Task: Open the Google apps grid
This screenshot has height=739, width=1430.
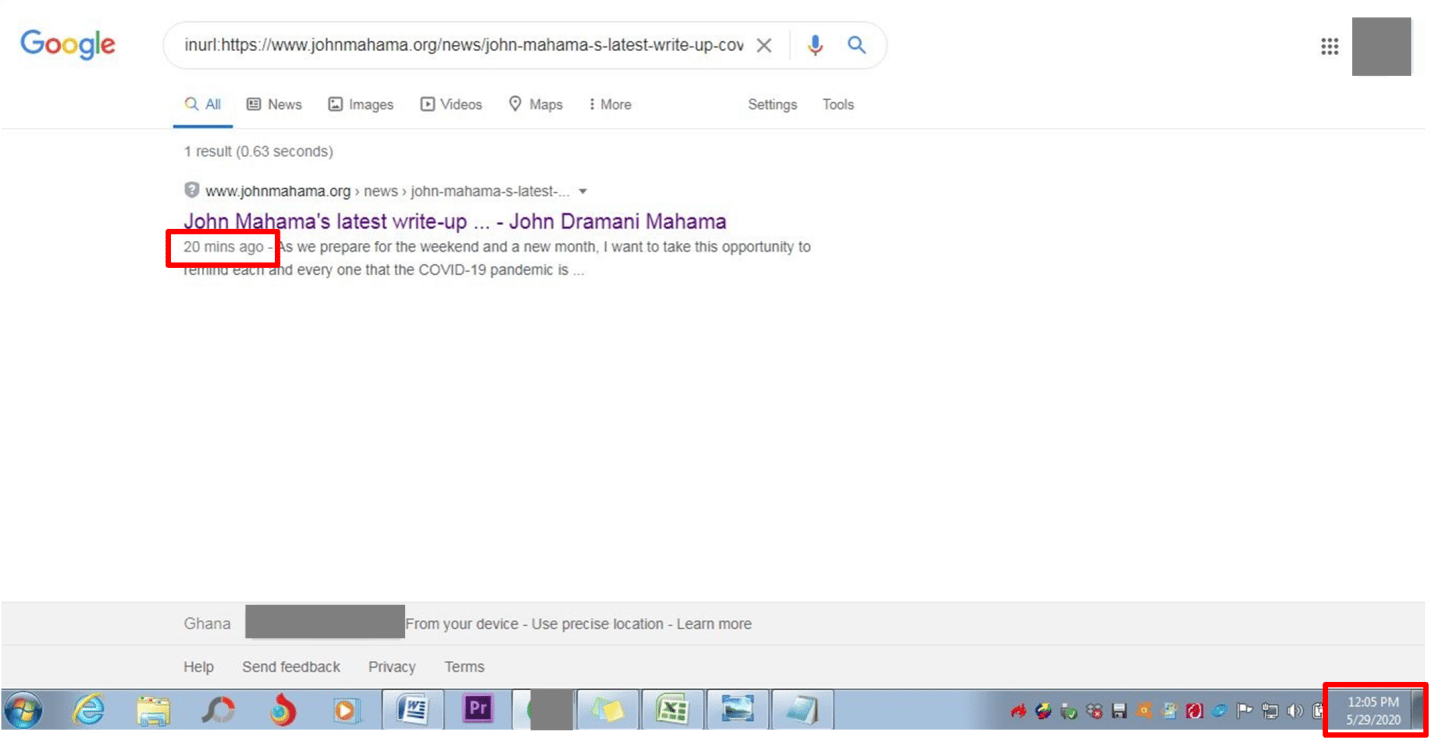Action: point(1329,46)
